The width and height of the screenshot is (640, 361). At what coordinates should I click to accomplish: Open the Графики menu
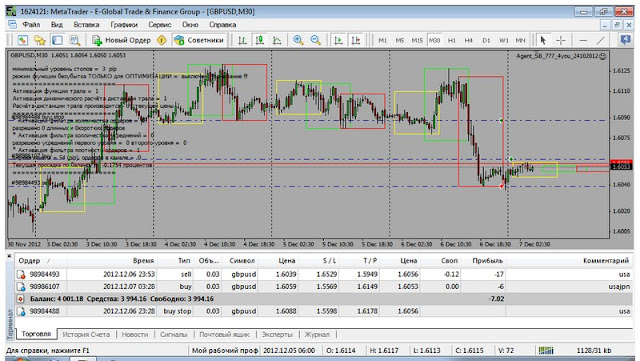tap(124, 25)
